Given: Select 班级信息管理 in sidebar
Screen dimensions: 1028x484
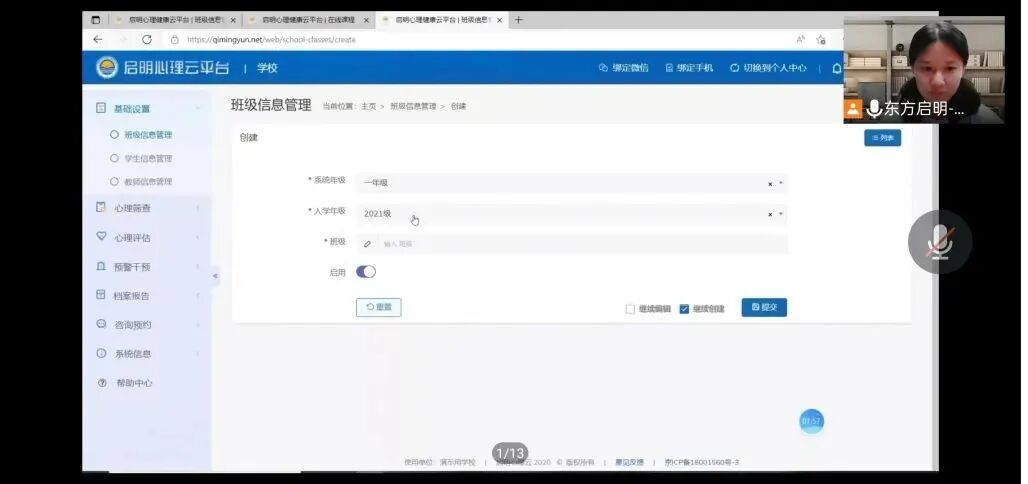Looking at the screenshot, I should point(148,134).
